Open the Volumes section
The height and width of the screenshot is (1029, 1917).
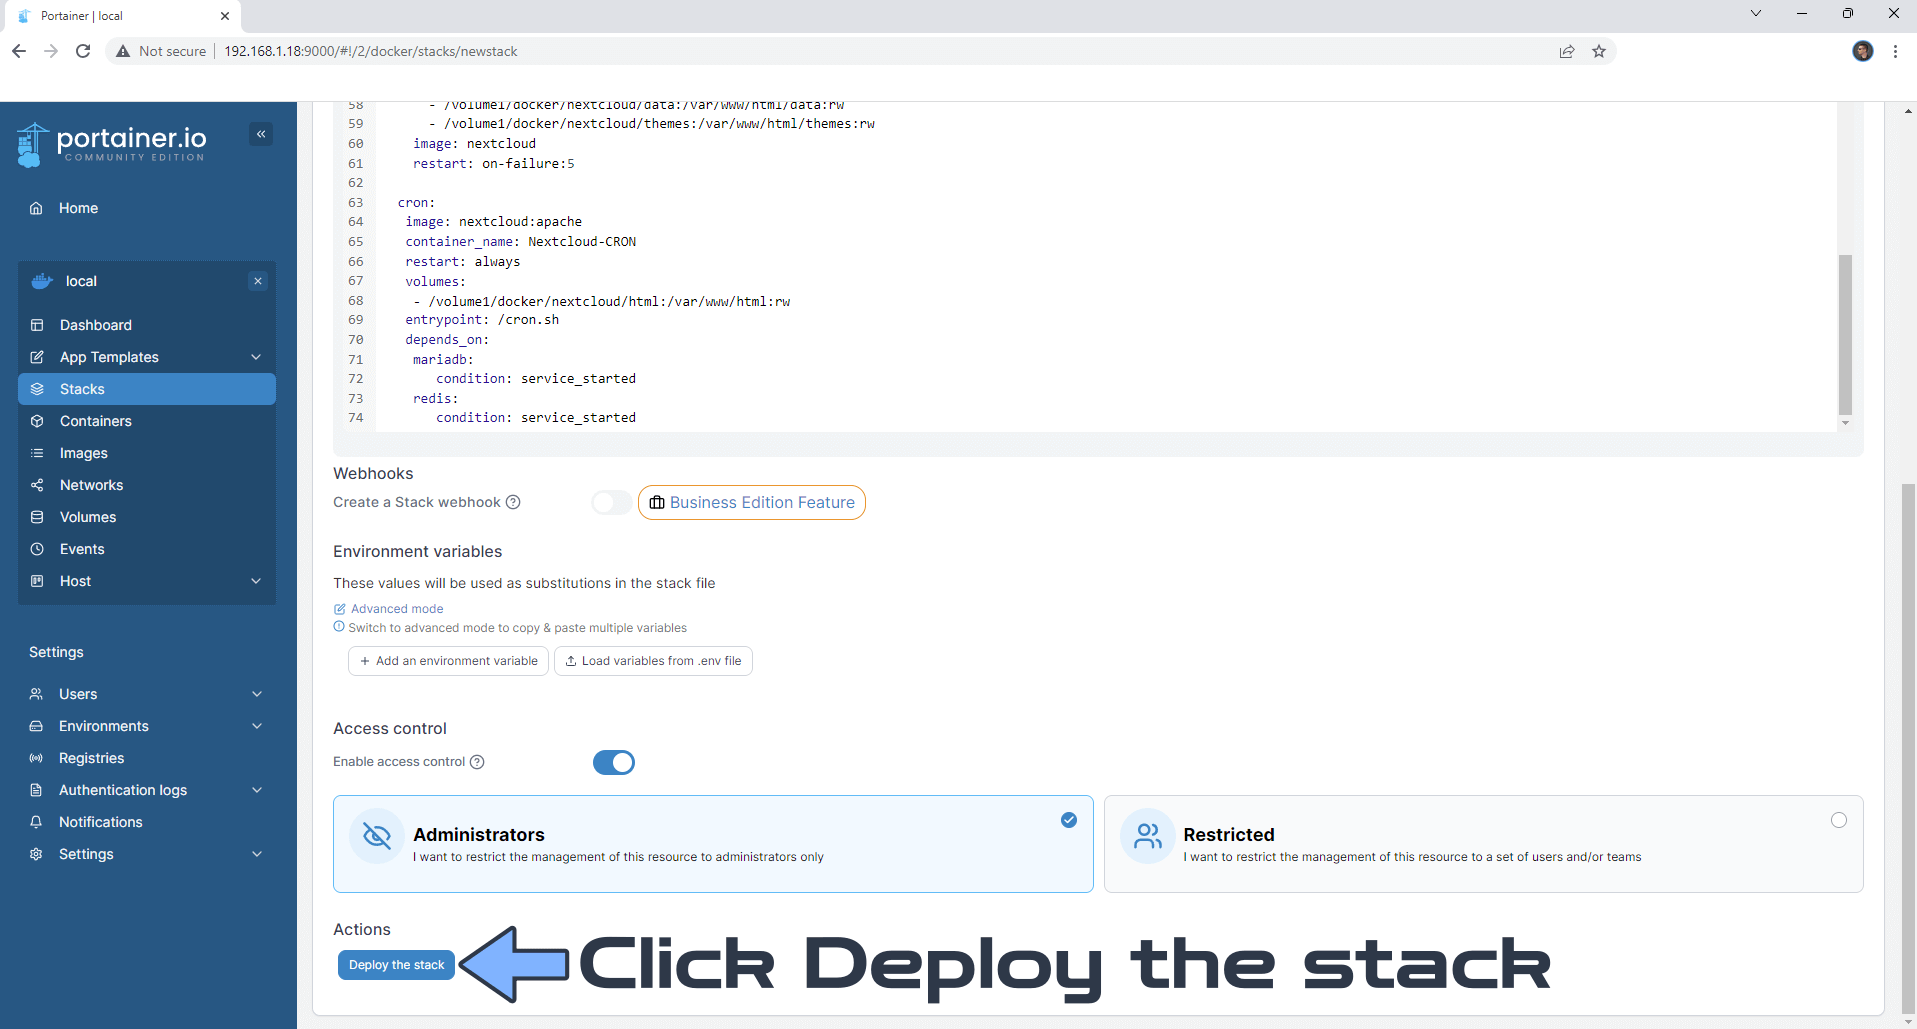pyautogui.click(x=86, y=516)
